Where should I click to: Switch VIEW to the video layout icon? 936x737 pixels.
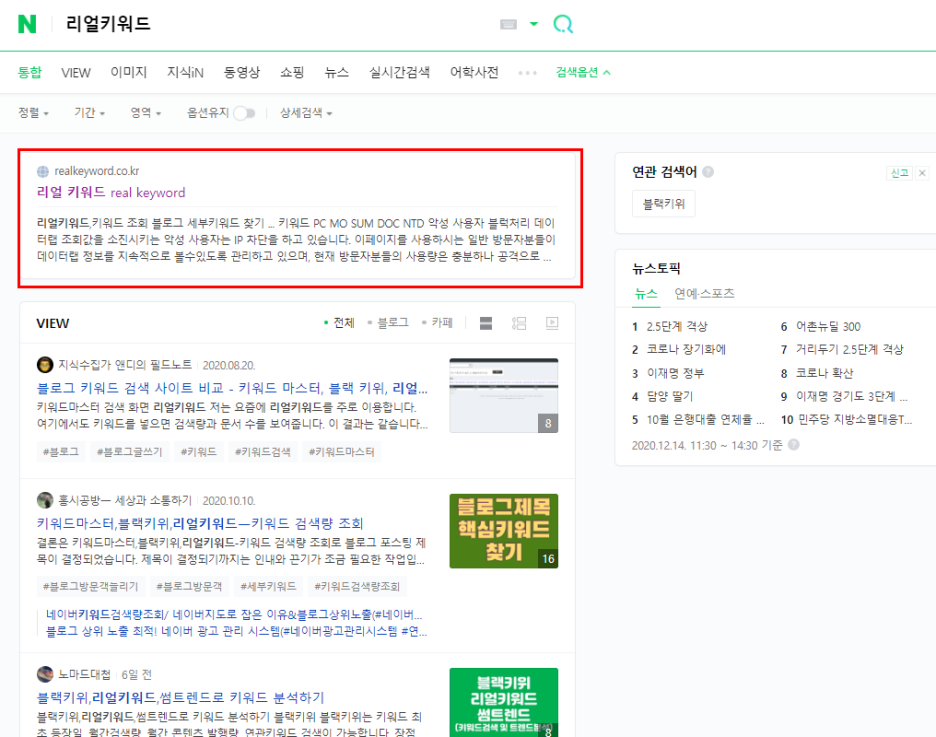552,323
